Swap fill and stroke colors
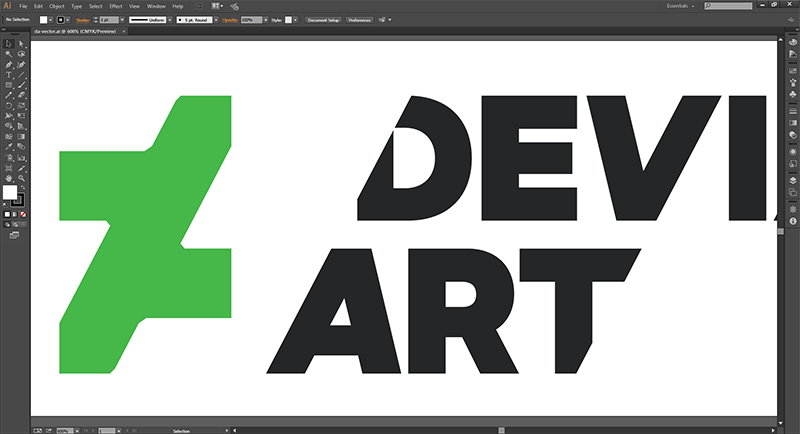The height and width of the screenshot is (434, 800). pos(23,188)
